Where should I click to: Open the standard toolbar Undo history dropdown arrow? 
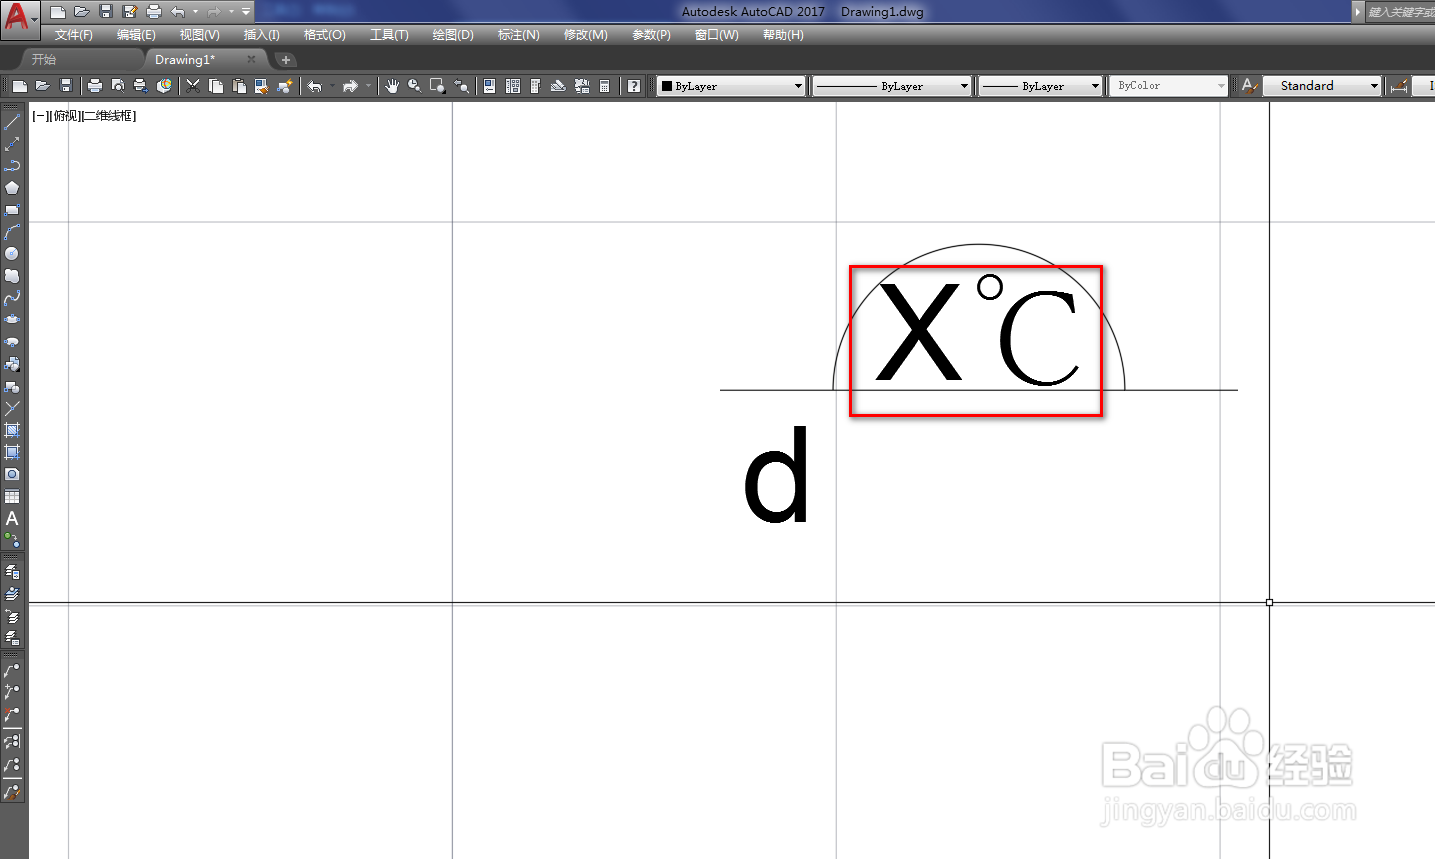332,86
